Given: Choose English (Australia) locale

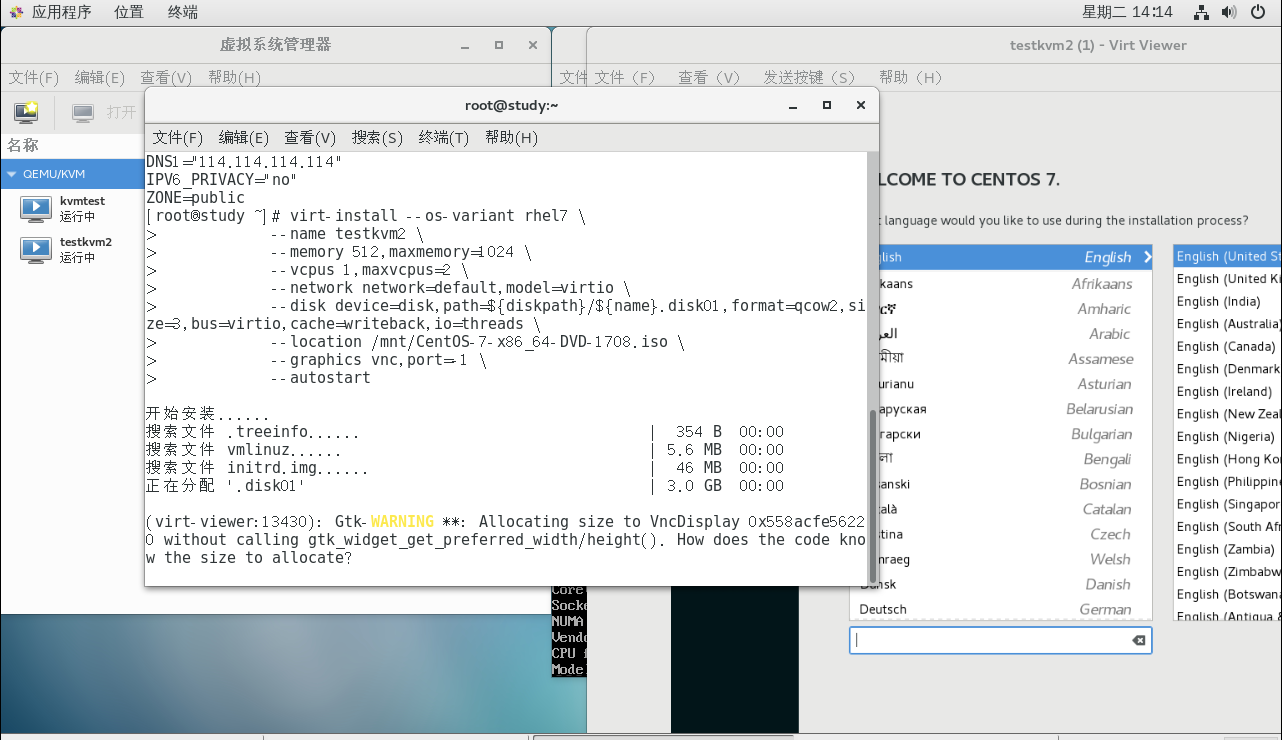Looking at the screenshot, I should pyautogui.click(x=1227, y=324).
